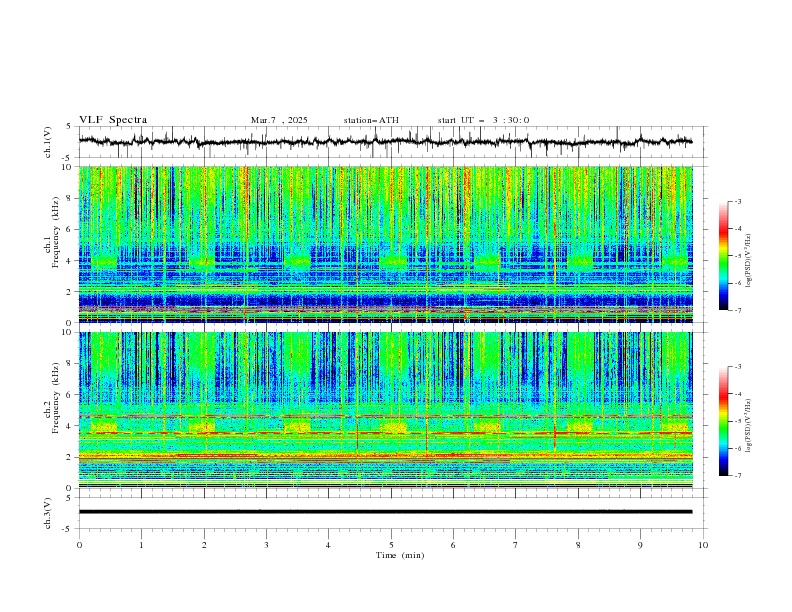Click the "station=ATH" header label
This screenshot has width=792, height=612.
point(371,120)
